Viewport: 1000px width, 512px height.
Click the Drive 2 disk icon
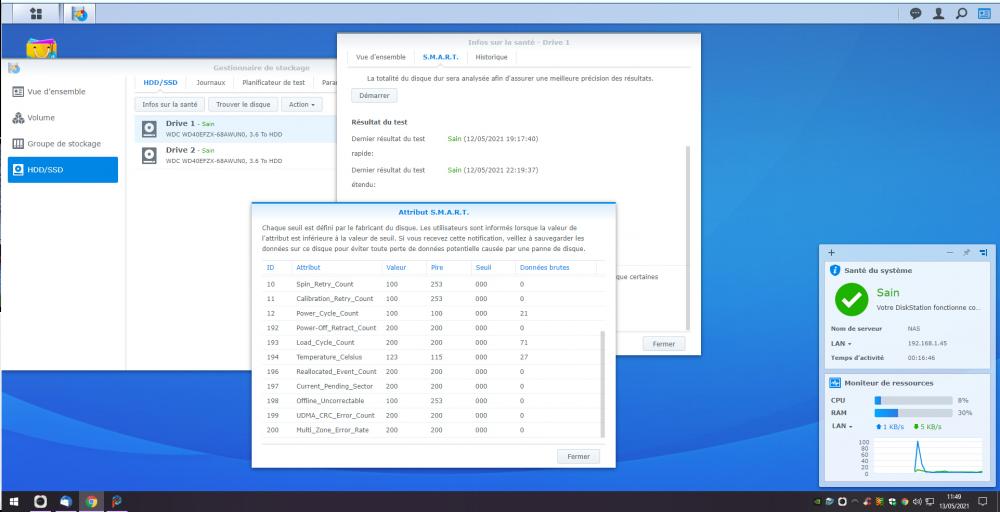(x=149, y=156)
